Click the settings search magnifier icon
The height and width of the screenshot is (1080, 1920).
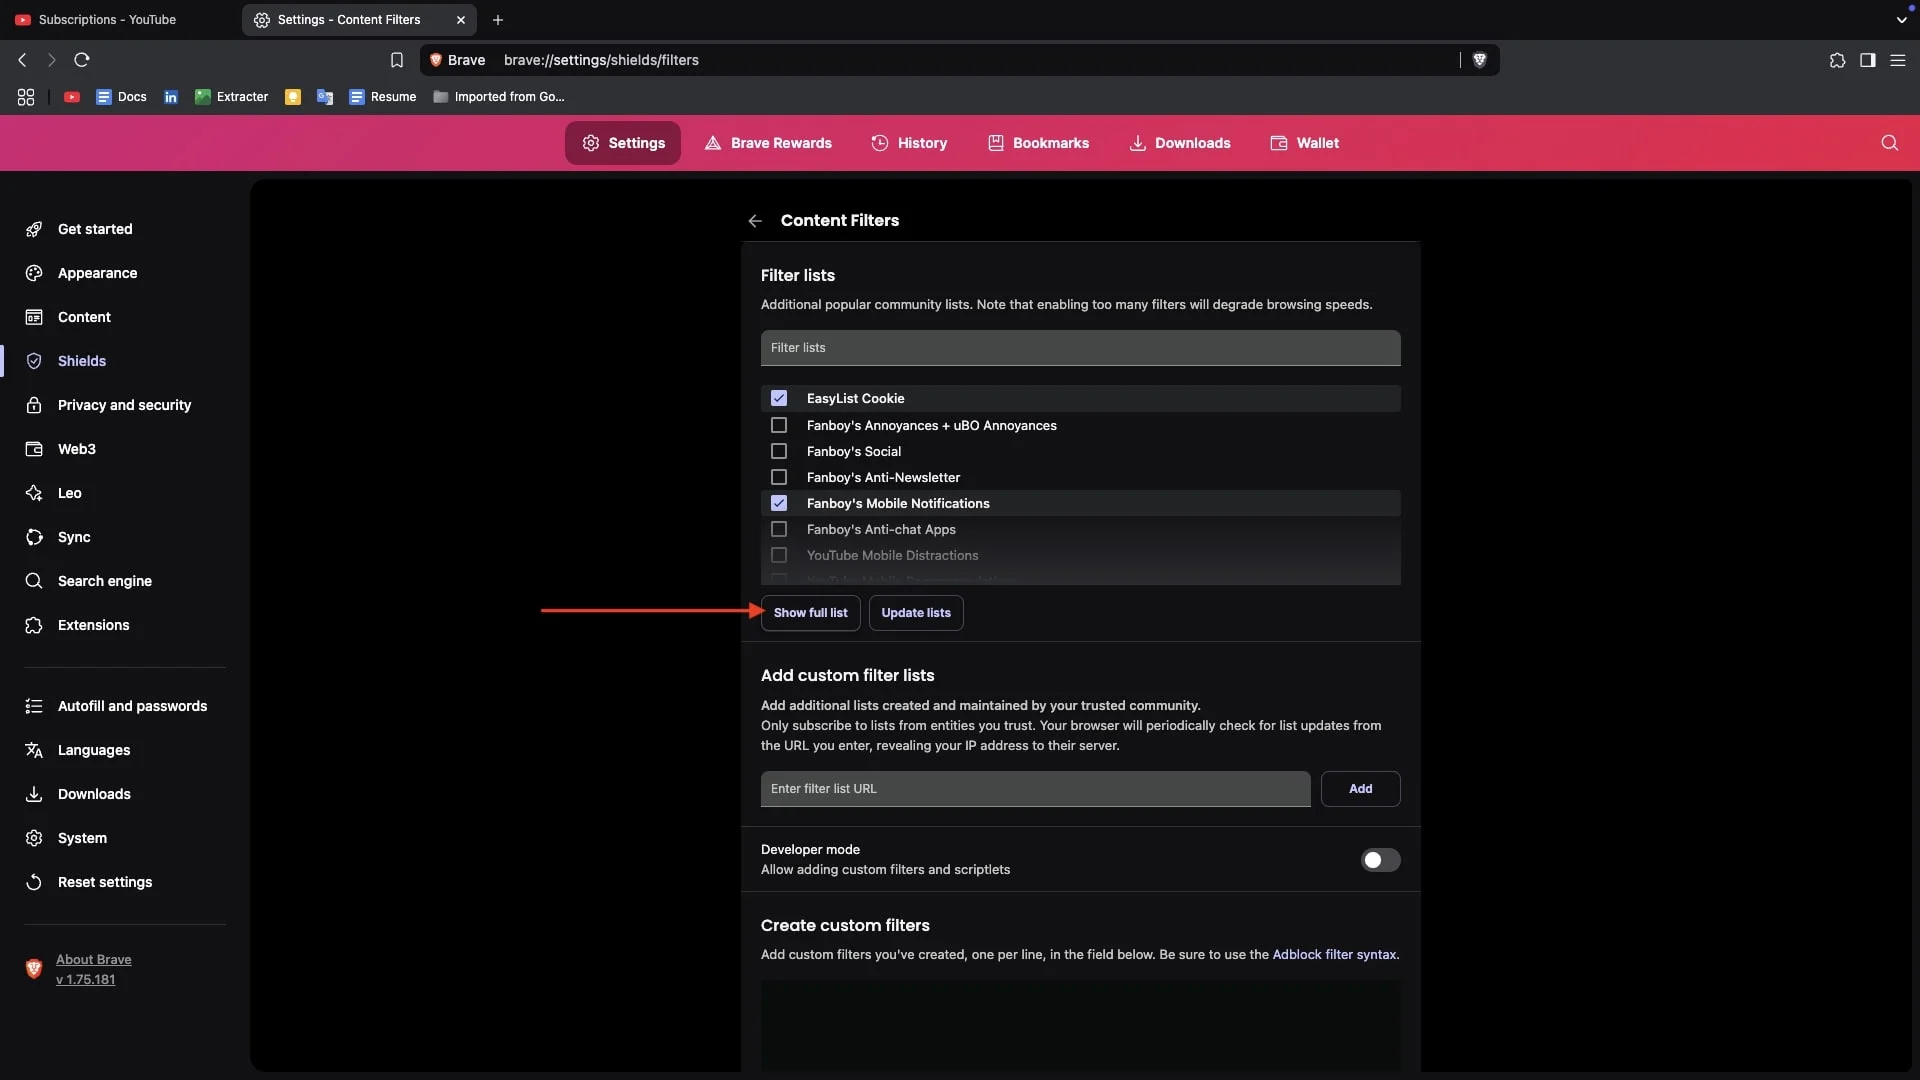tap(1889, 143)
